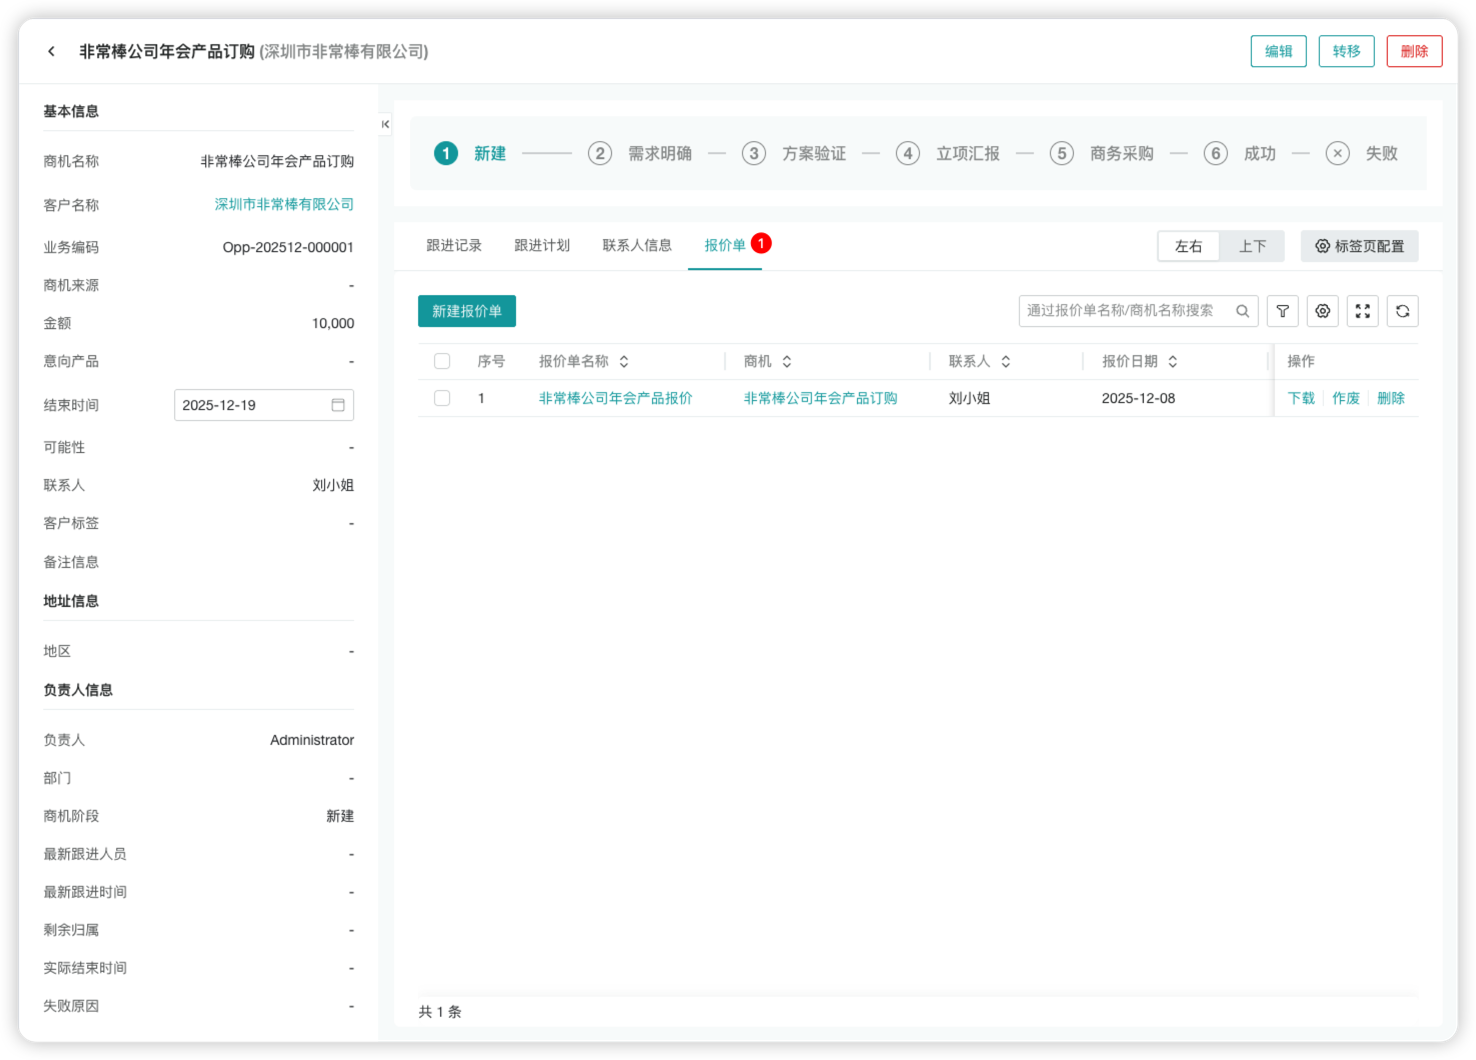
Task: Switch layout to 上下
Action: pos(1252,246)
